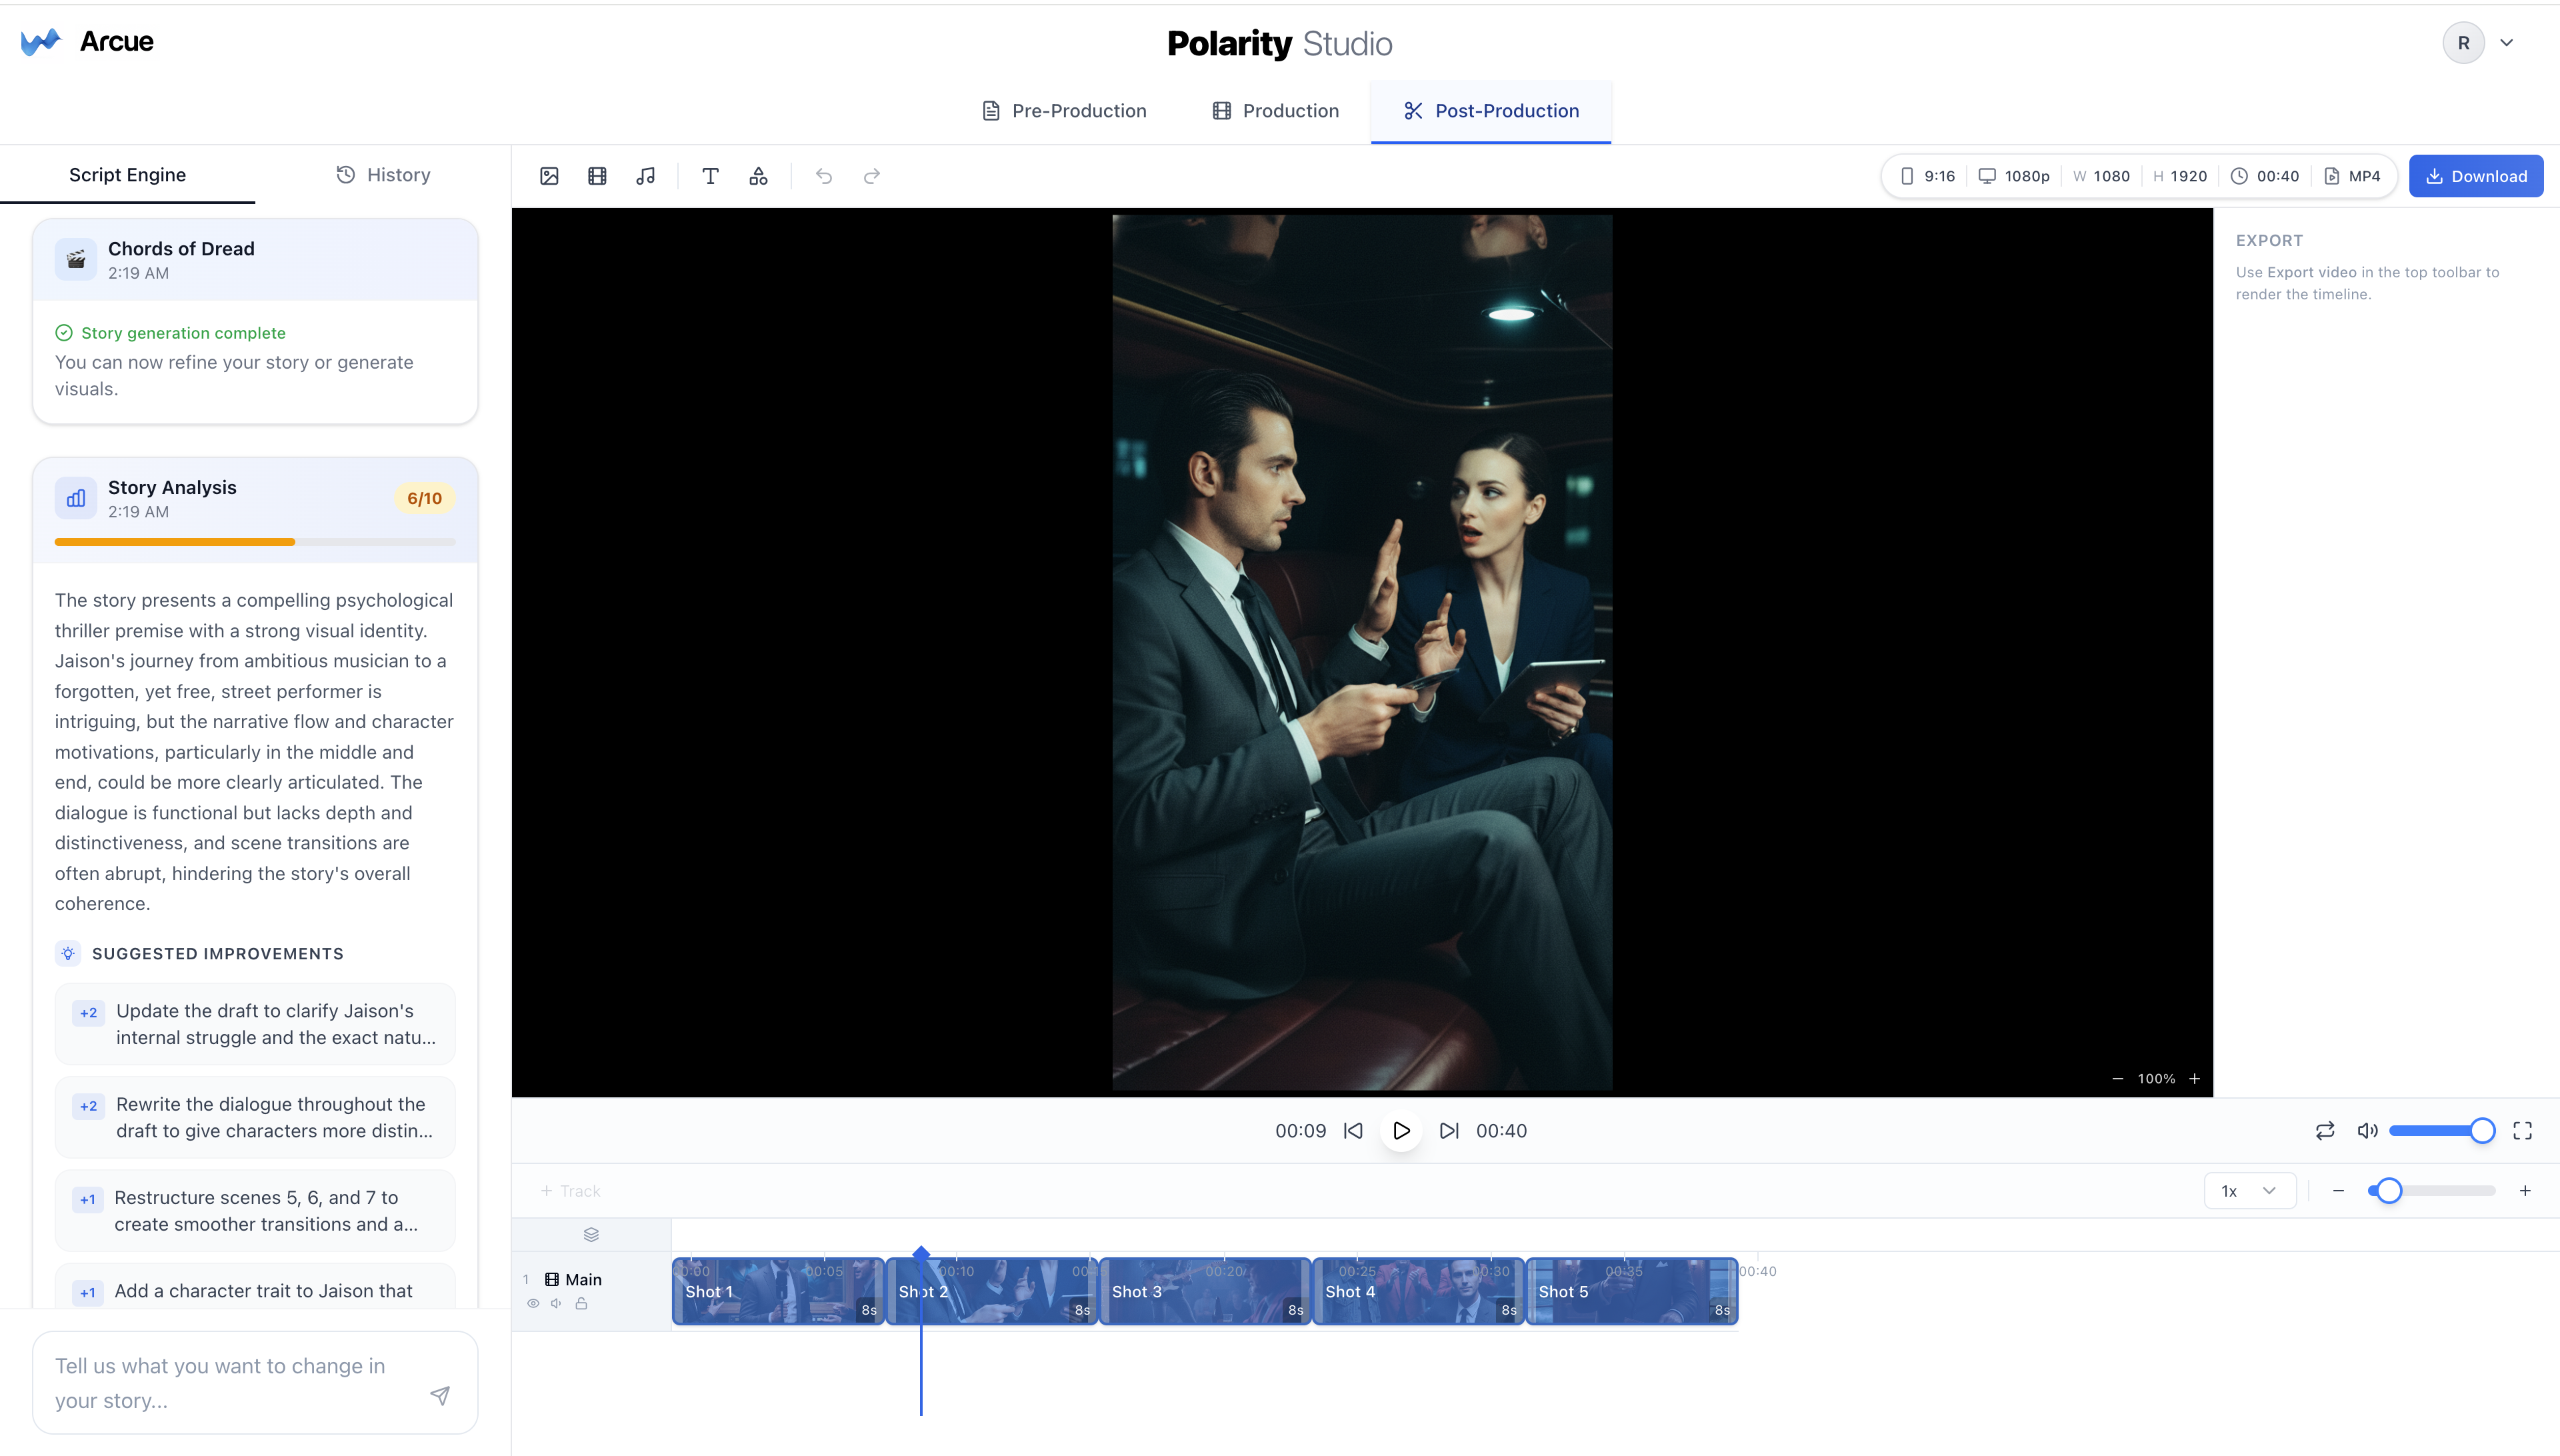Mute the Main track audio
This screenshot has height=1456, width=2560.
tap(557, 1304)
